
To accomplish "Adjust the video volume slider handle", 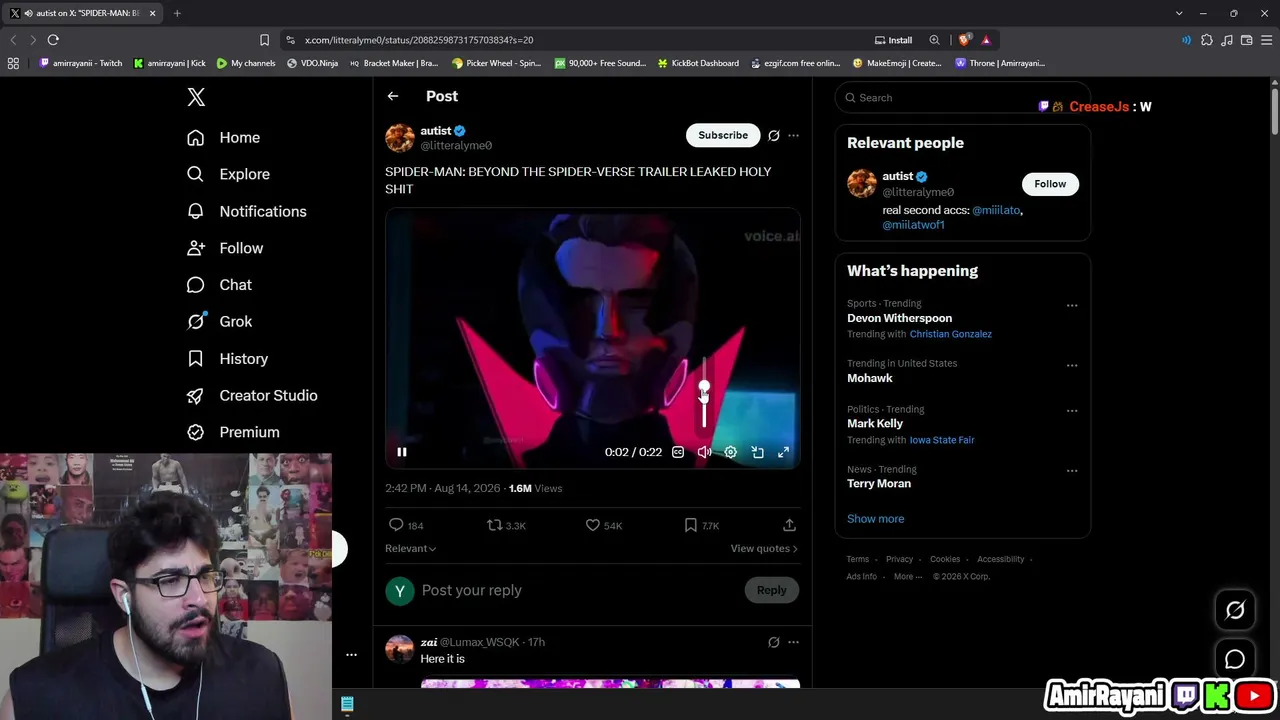I will (x=704, y=387).
